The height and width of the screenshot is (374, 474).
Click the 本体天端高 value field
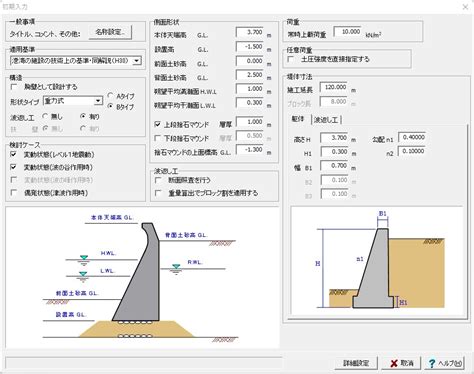250,32
